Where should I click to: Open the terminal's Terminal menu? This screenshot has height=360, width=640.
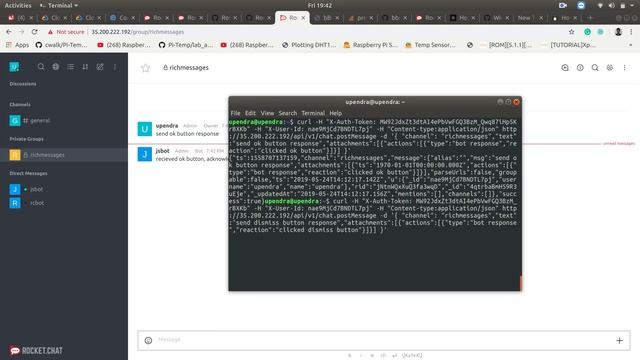coord(313,113)
